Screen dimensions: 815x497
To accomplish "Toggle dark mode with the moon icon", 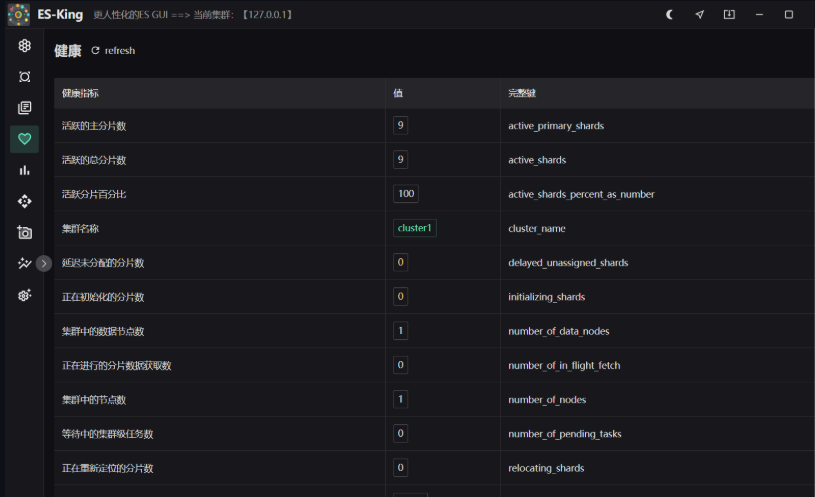I will tap(669, 15).
